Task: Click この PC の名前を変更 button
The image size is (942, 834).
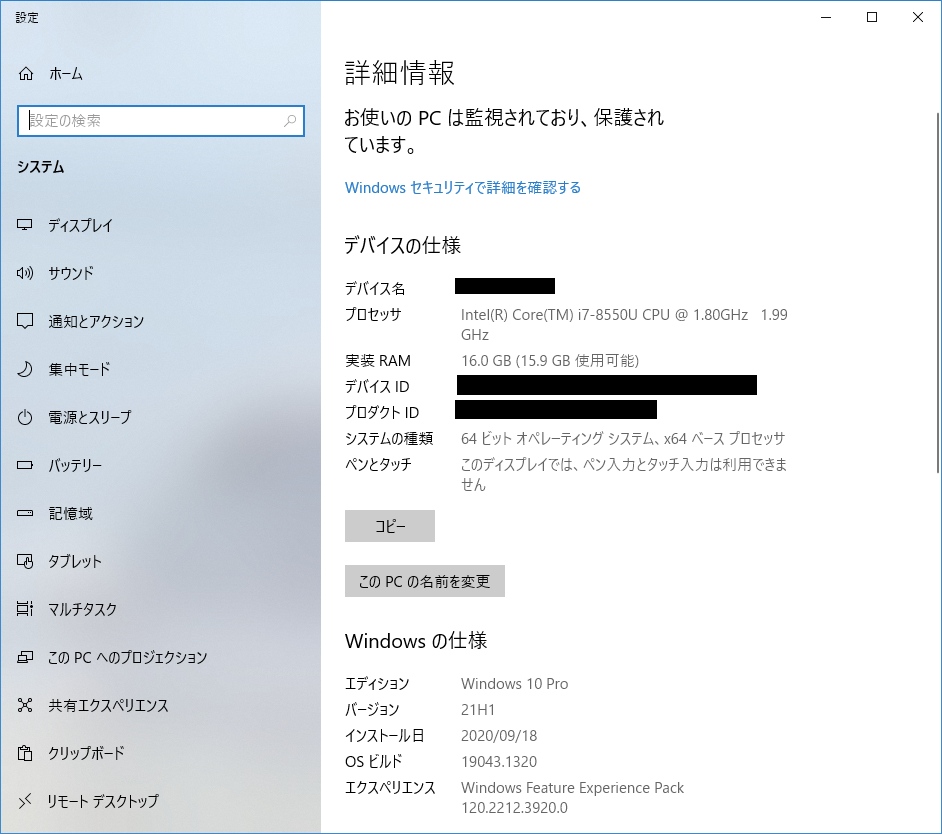Action: click(424, 581)
